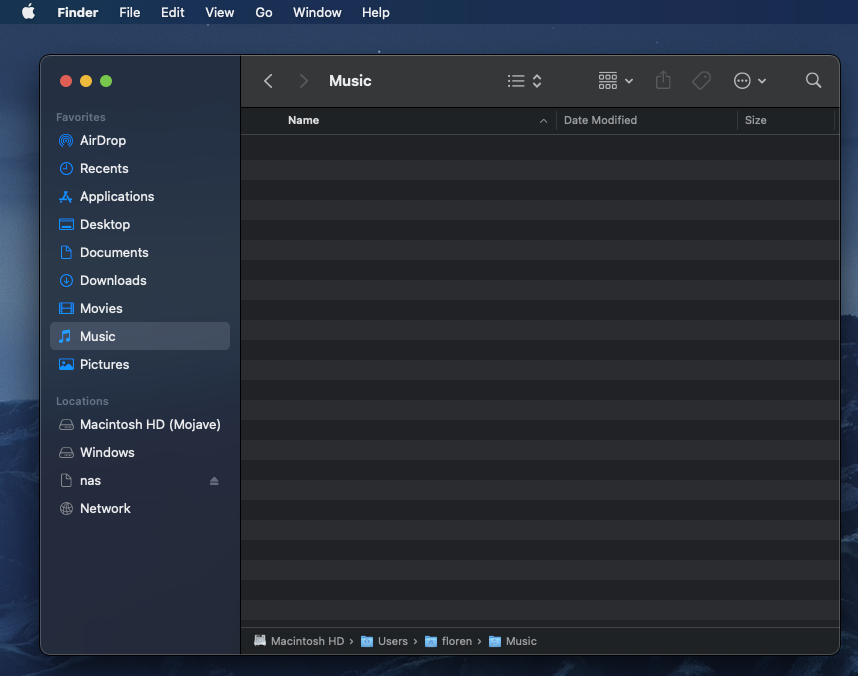Open Macintosh HD (Mojave) volume

[x=140, y=425]
